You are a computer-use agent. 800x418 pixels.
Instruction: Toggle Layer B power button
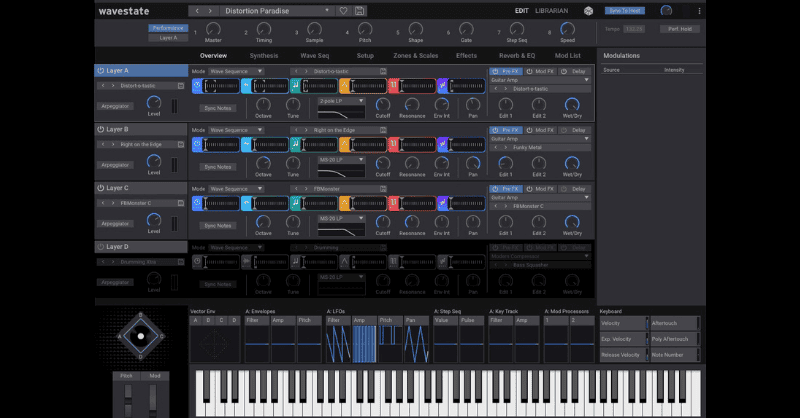click(101, 130)
